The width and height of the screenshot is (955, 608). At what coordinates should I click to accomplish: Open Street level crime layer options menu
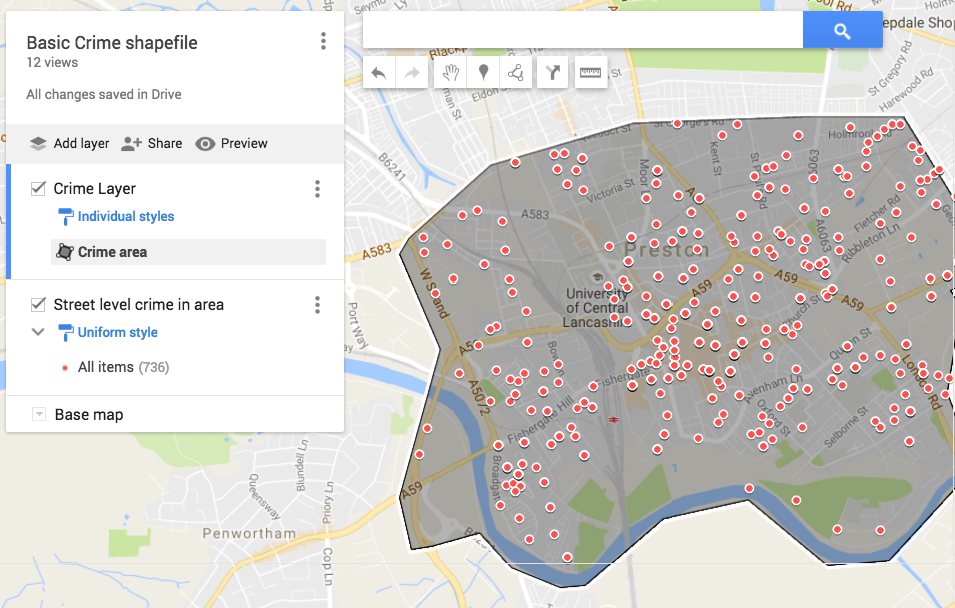(317, 305)
